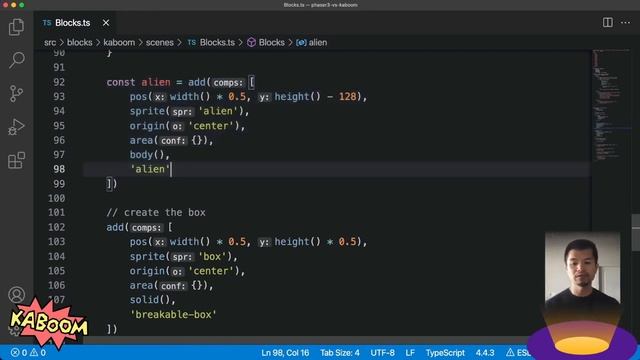Click the window title text in title bar
The height and width of the screenshot is (360, 640).
(x=320, y=5)
